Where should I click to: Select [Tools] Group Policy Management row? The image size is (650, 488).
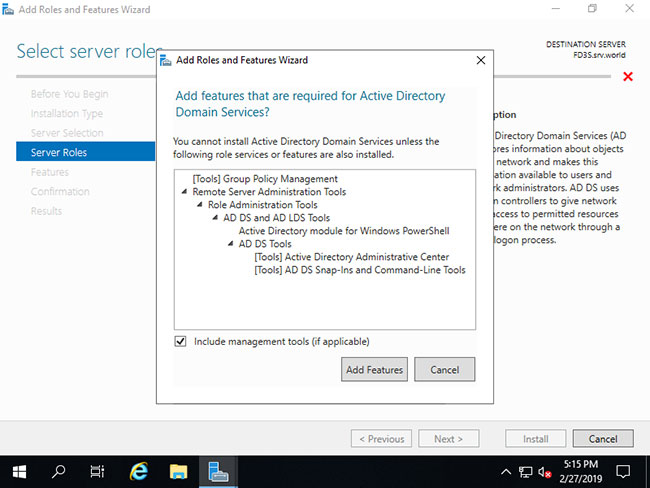(x=265, y=179)
